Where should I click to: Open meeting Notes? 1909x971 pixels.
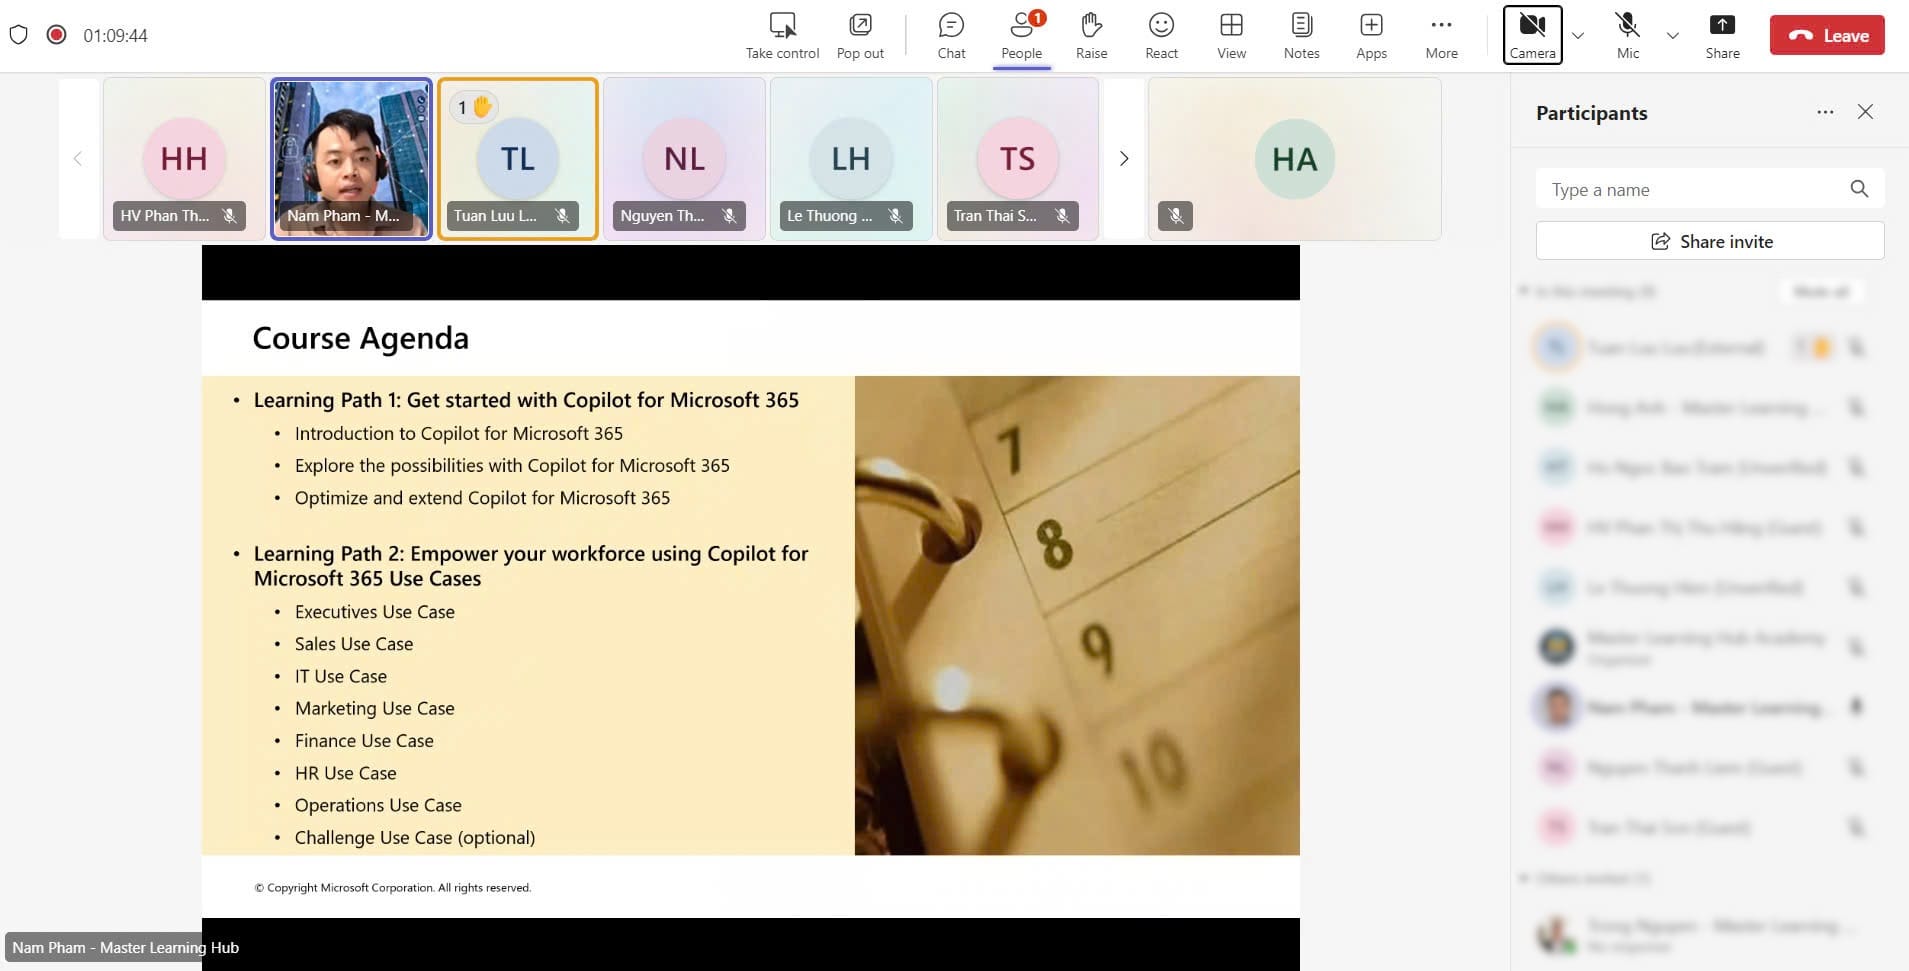[1301, 36]
